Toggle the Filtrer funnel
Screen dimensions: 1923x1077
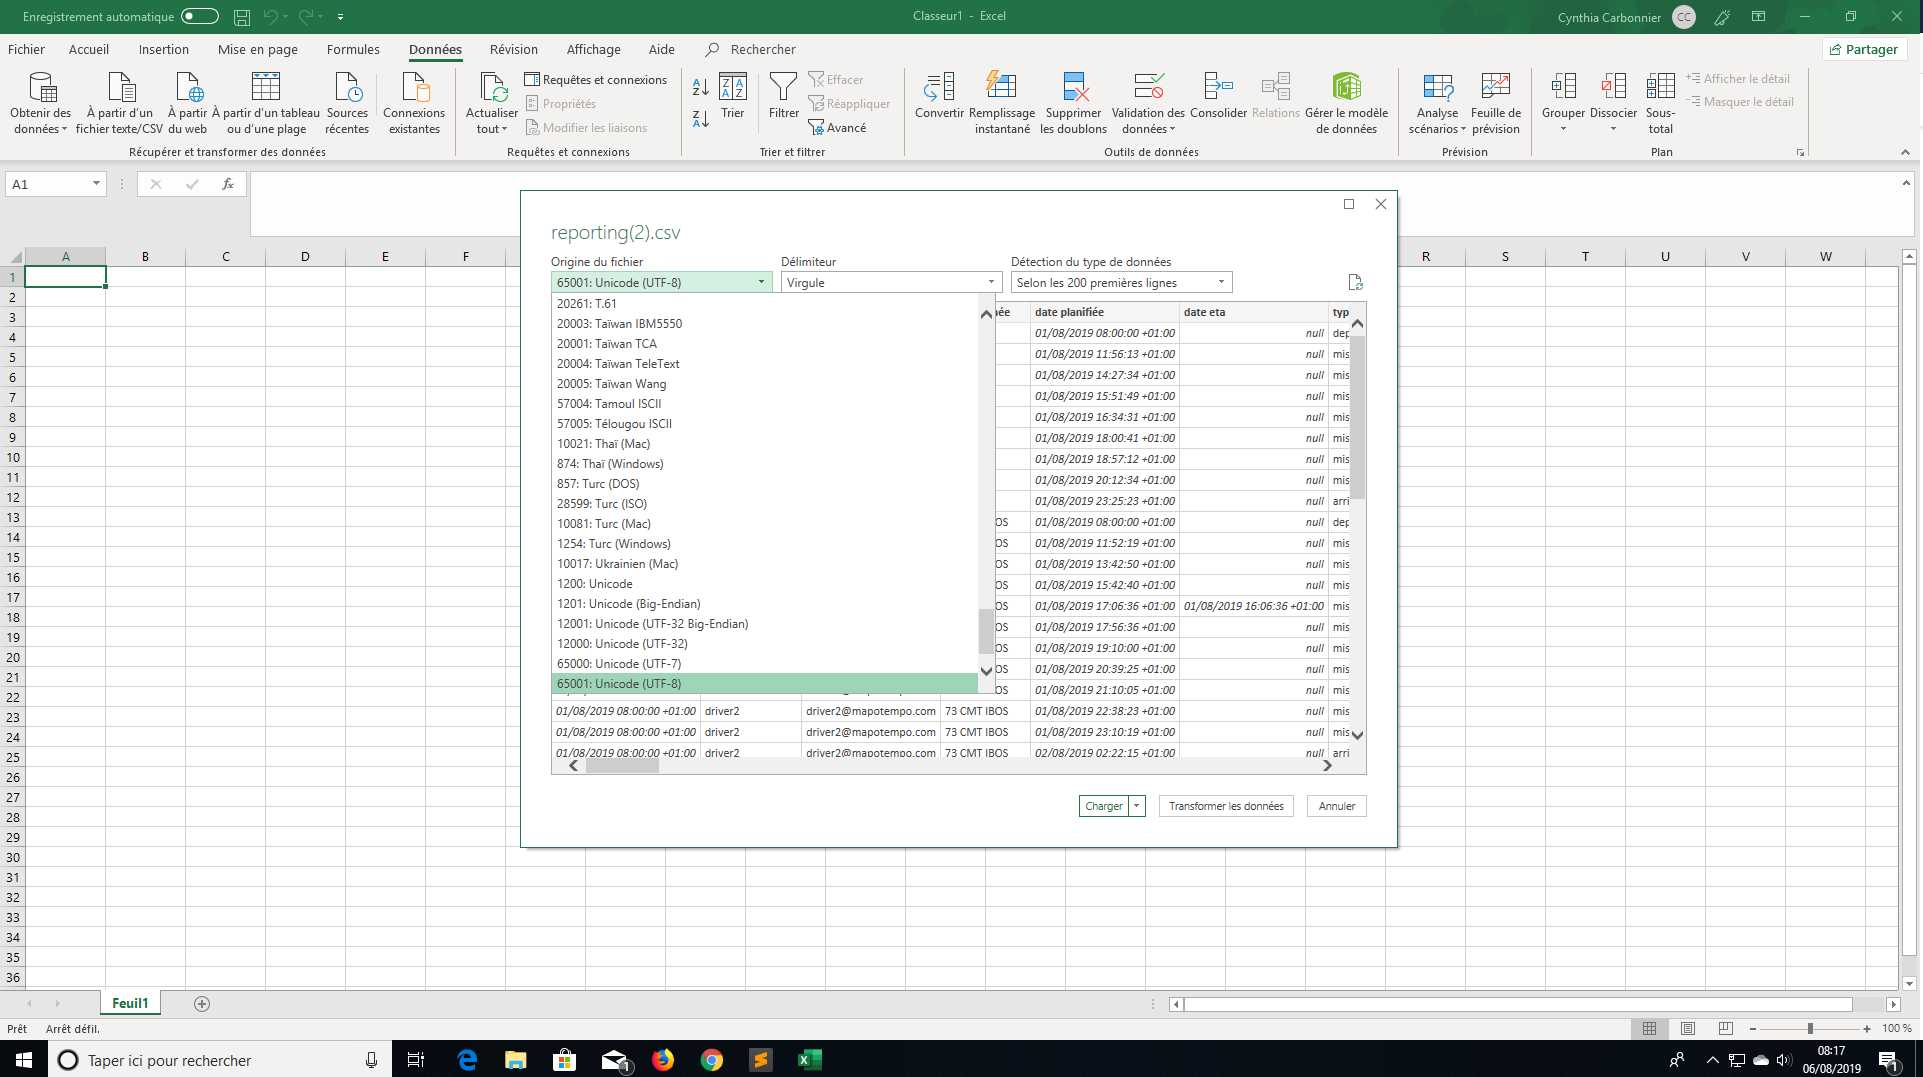[x=784, y=96]
